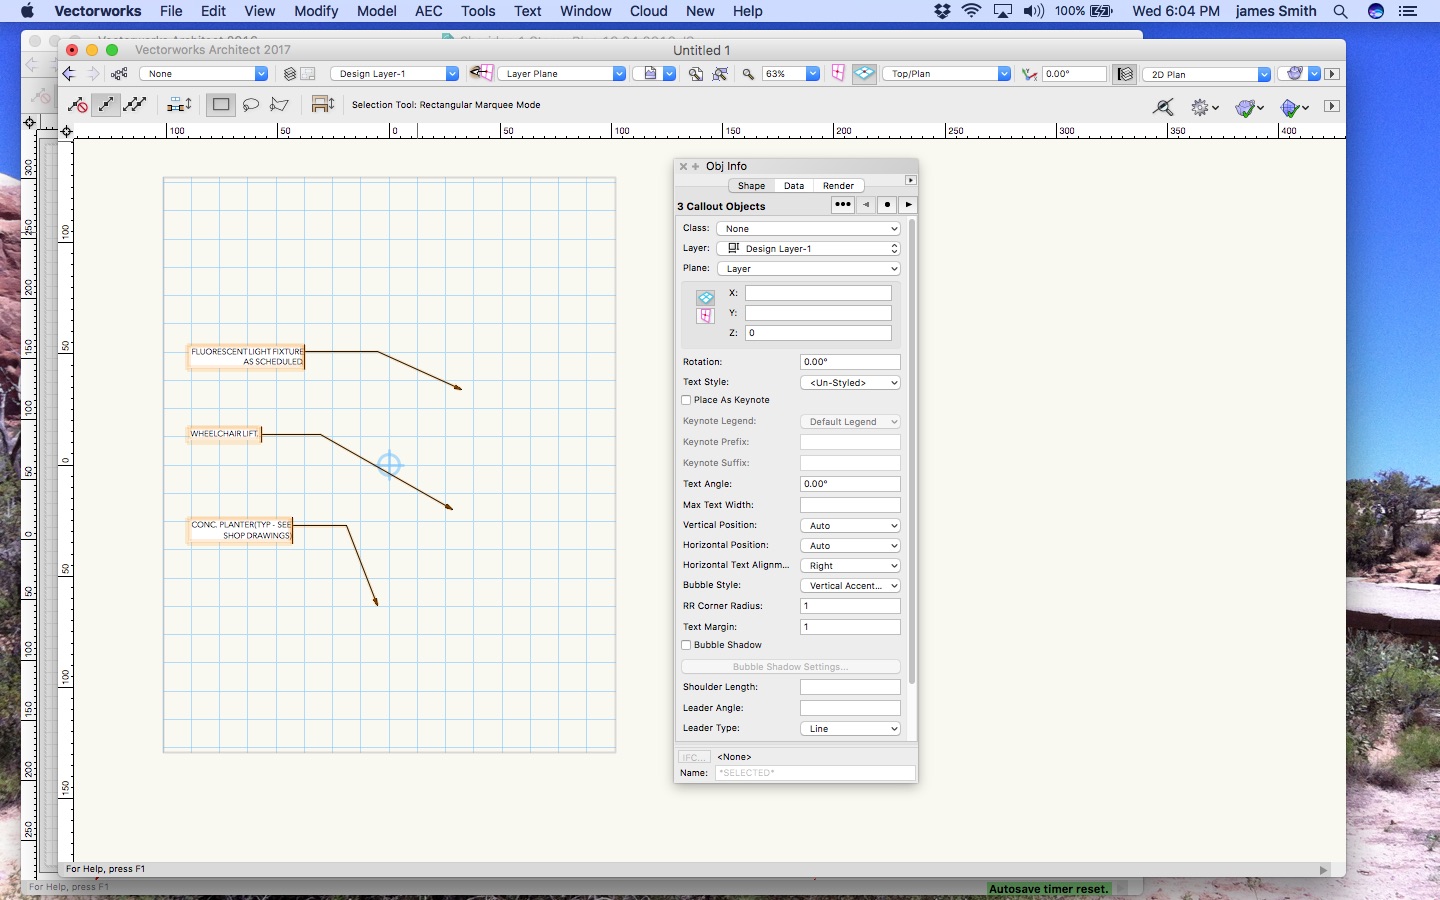Image resolution: width=1440 pixels, height=900 pixels.
Task: Toggle the Bubble Shadow checkbox
Action: (x=687, y=645)
